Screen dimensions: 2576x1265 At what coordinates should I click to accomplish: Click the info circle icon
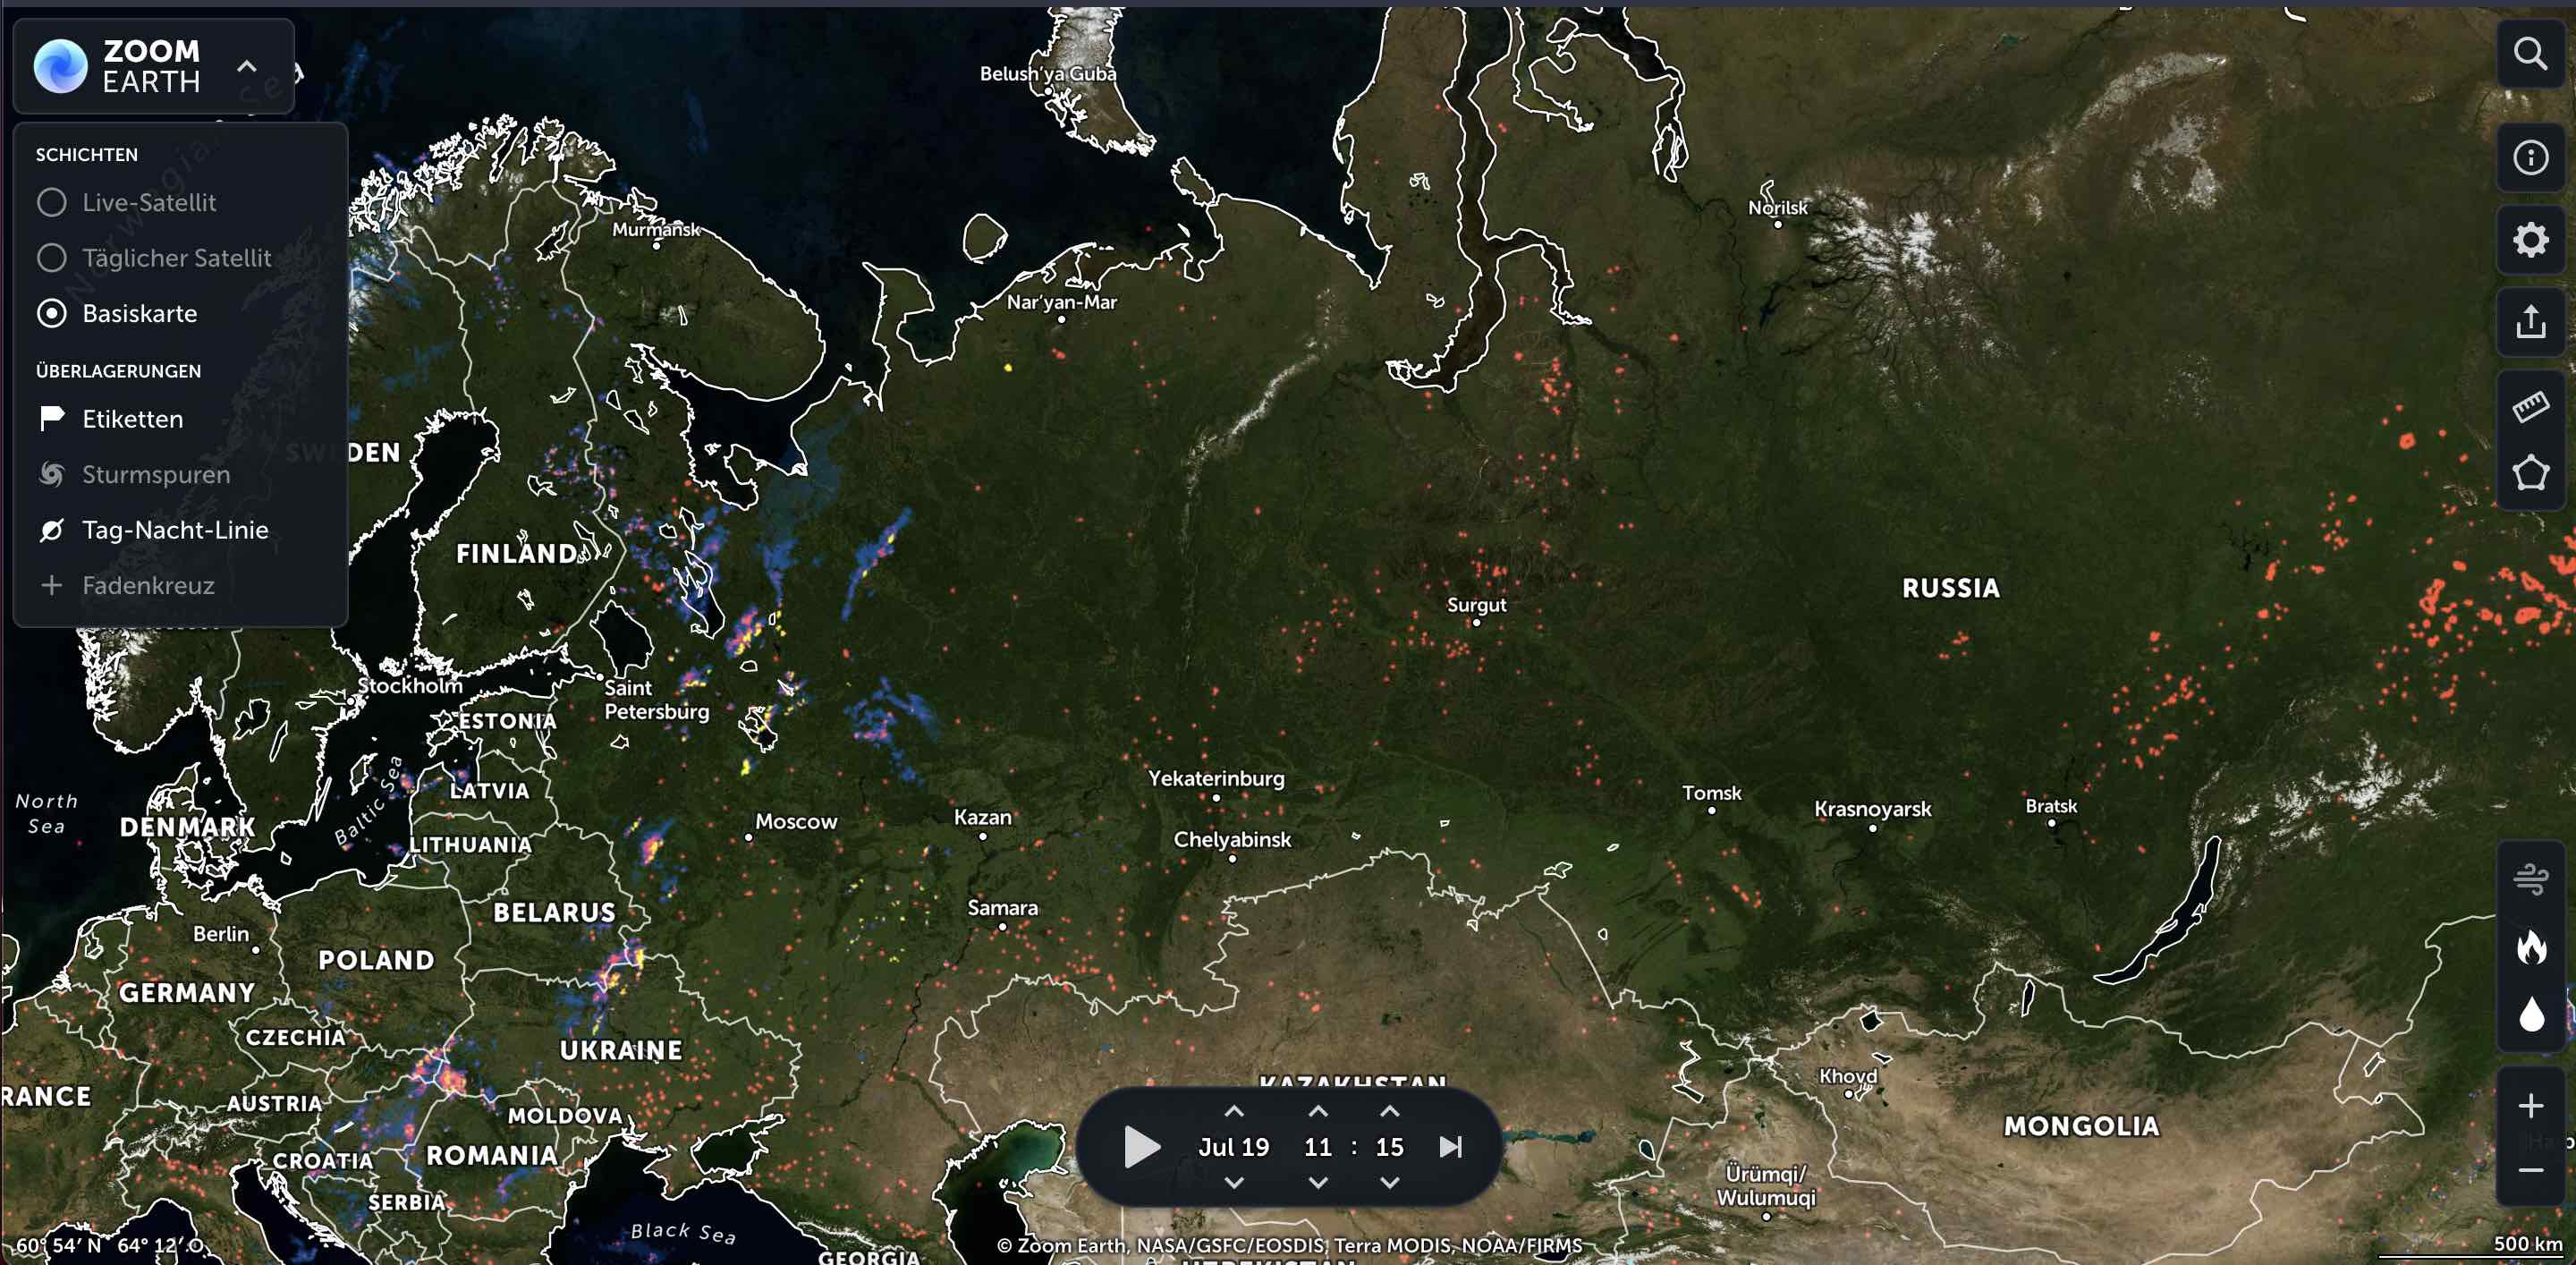(x=2530, y=158)
